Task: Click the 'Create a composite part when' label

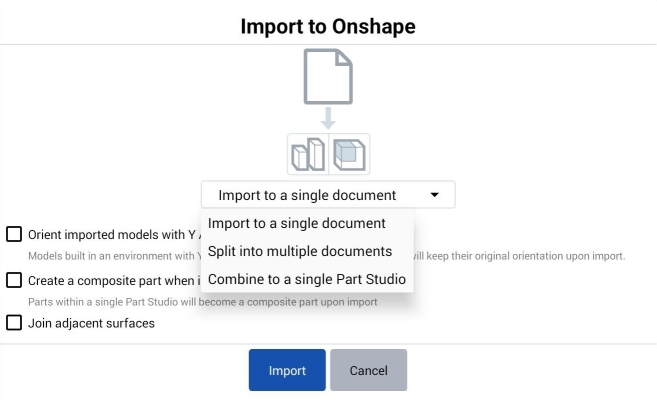Action: coord(112,281)
